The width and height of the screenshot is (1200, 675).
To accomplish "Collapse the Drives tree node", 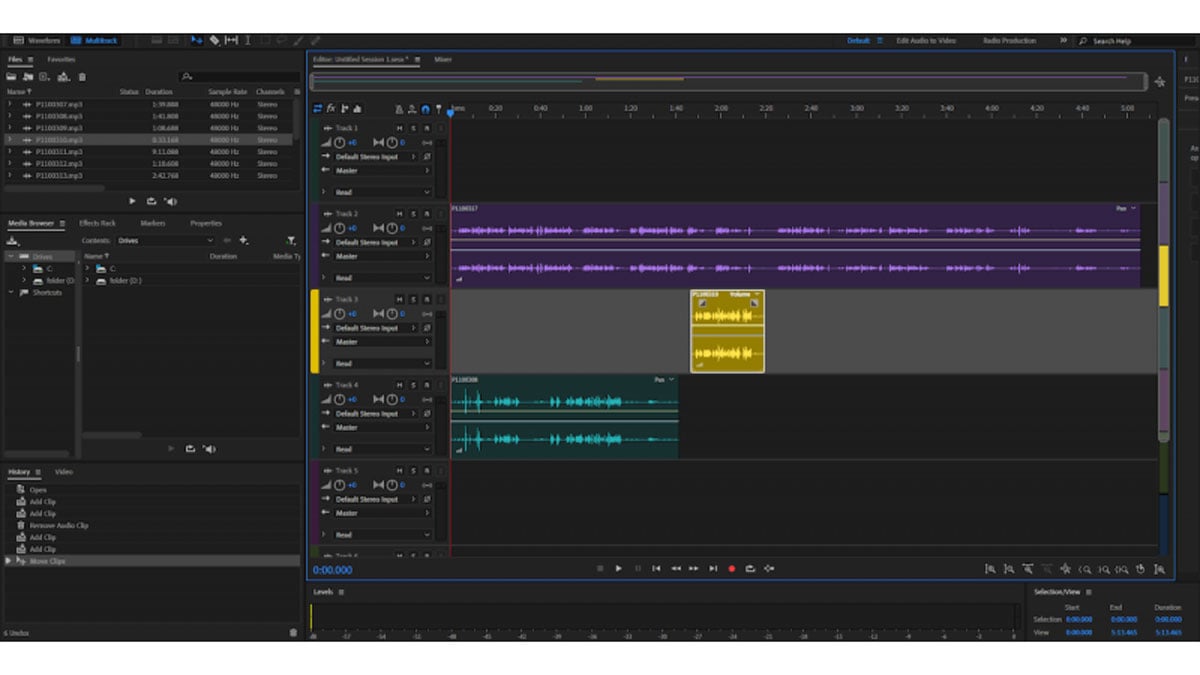I will pyautogui.click(x=10, y=257).
